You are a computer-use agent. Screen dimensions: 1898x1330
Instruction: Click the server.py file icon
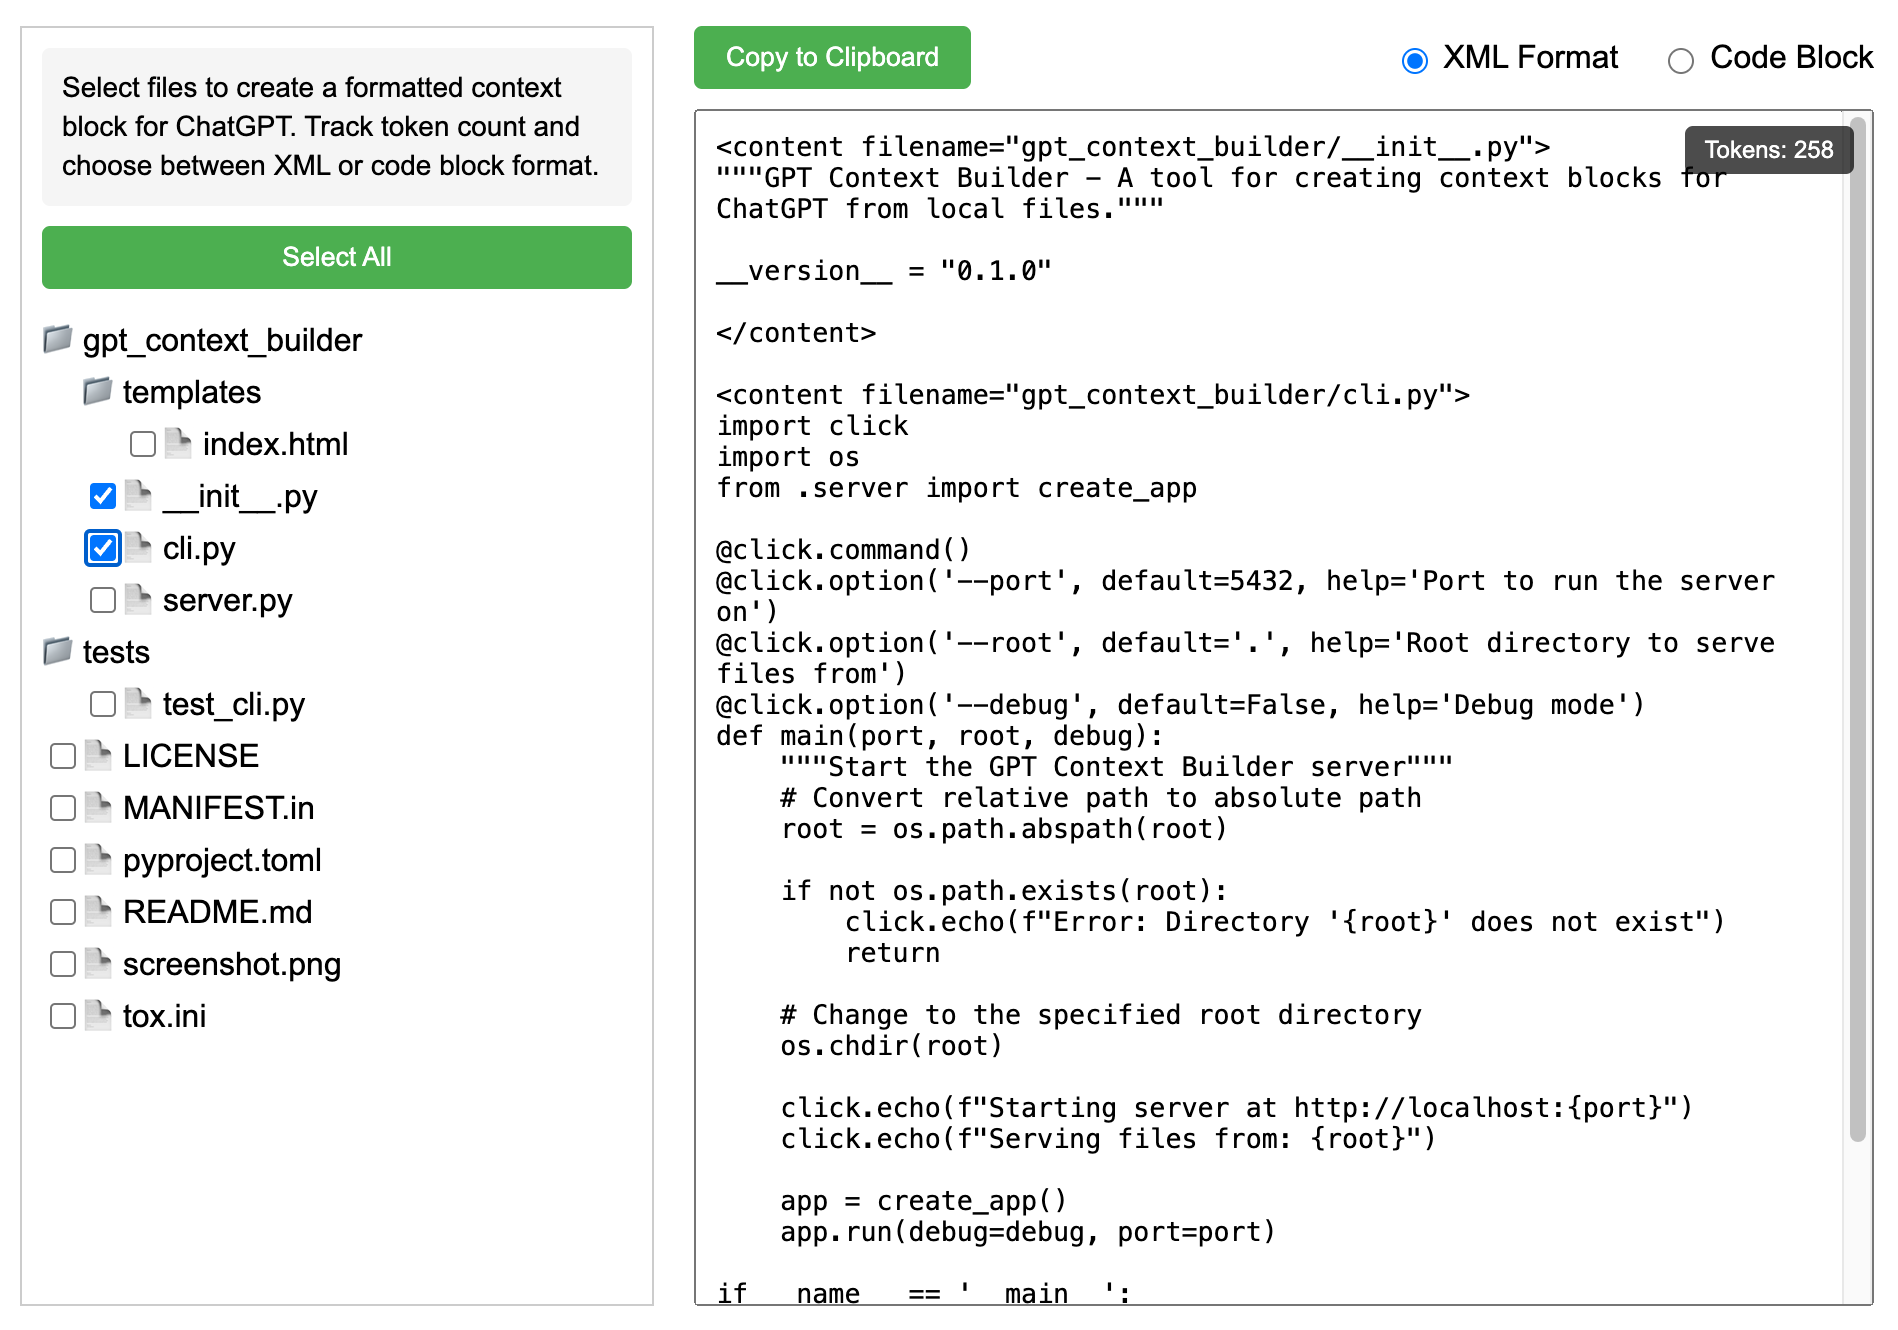[x=138, y=600]
